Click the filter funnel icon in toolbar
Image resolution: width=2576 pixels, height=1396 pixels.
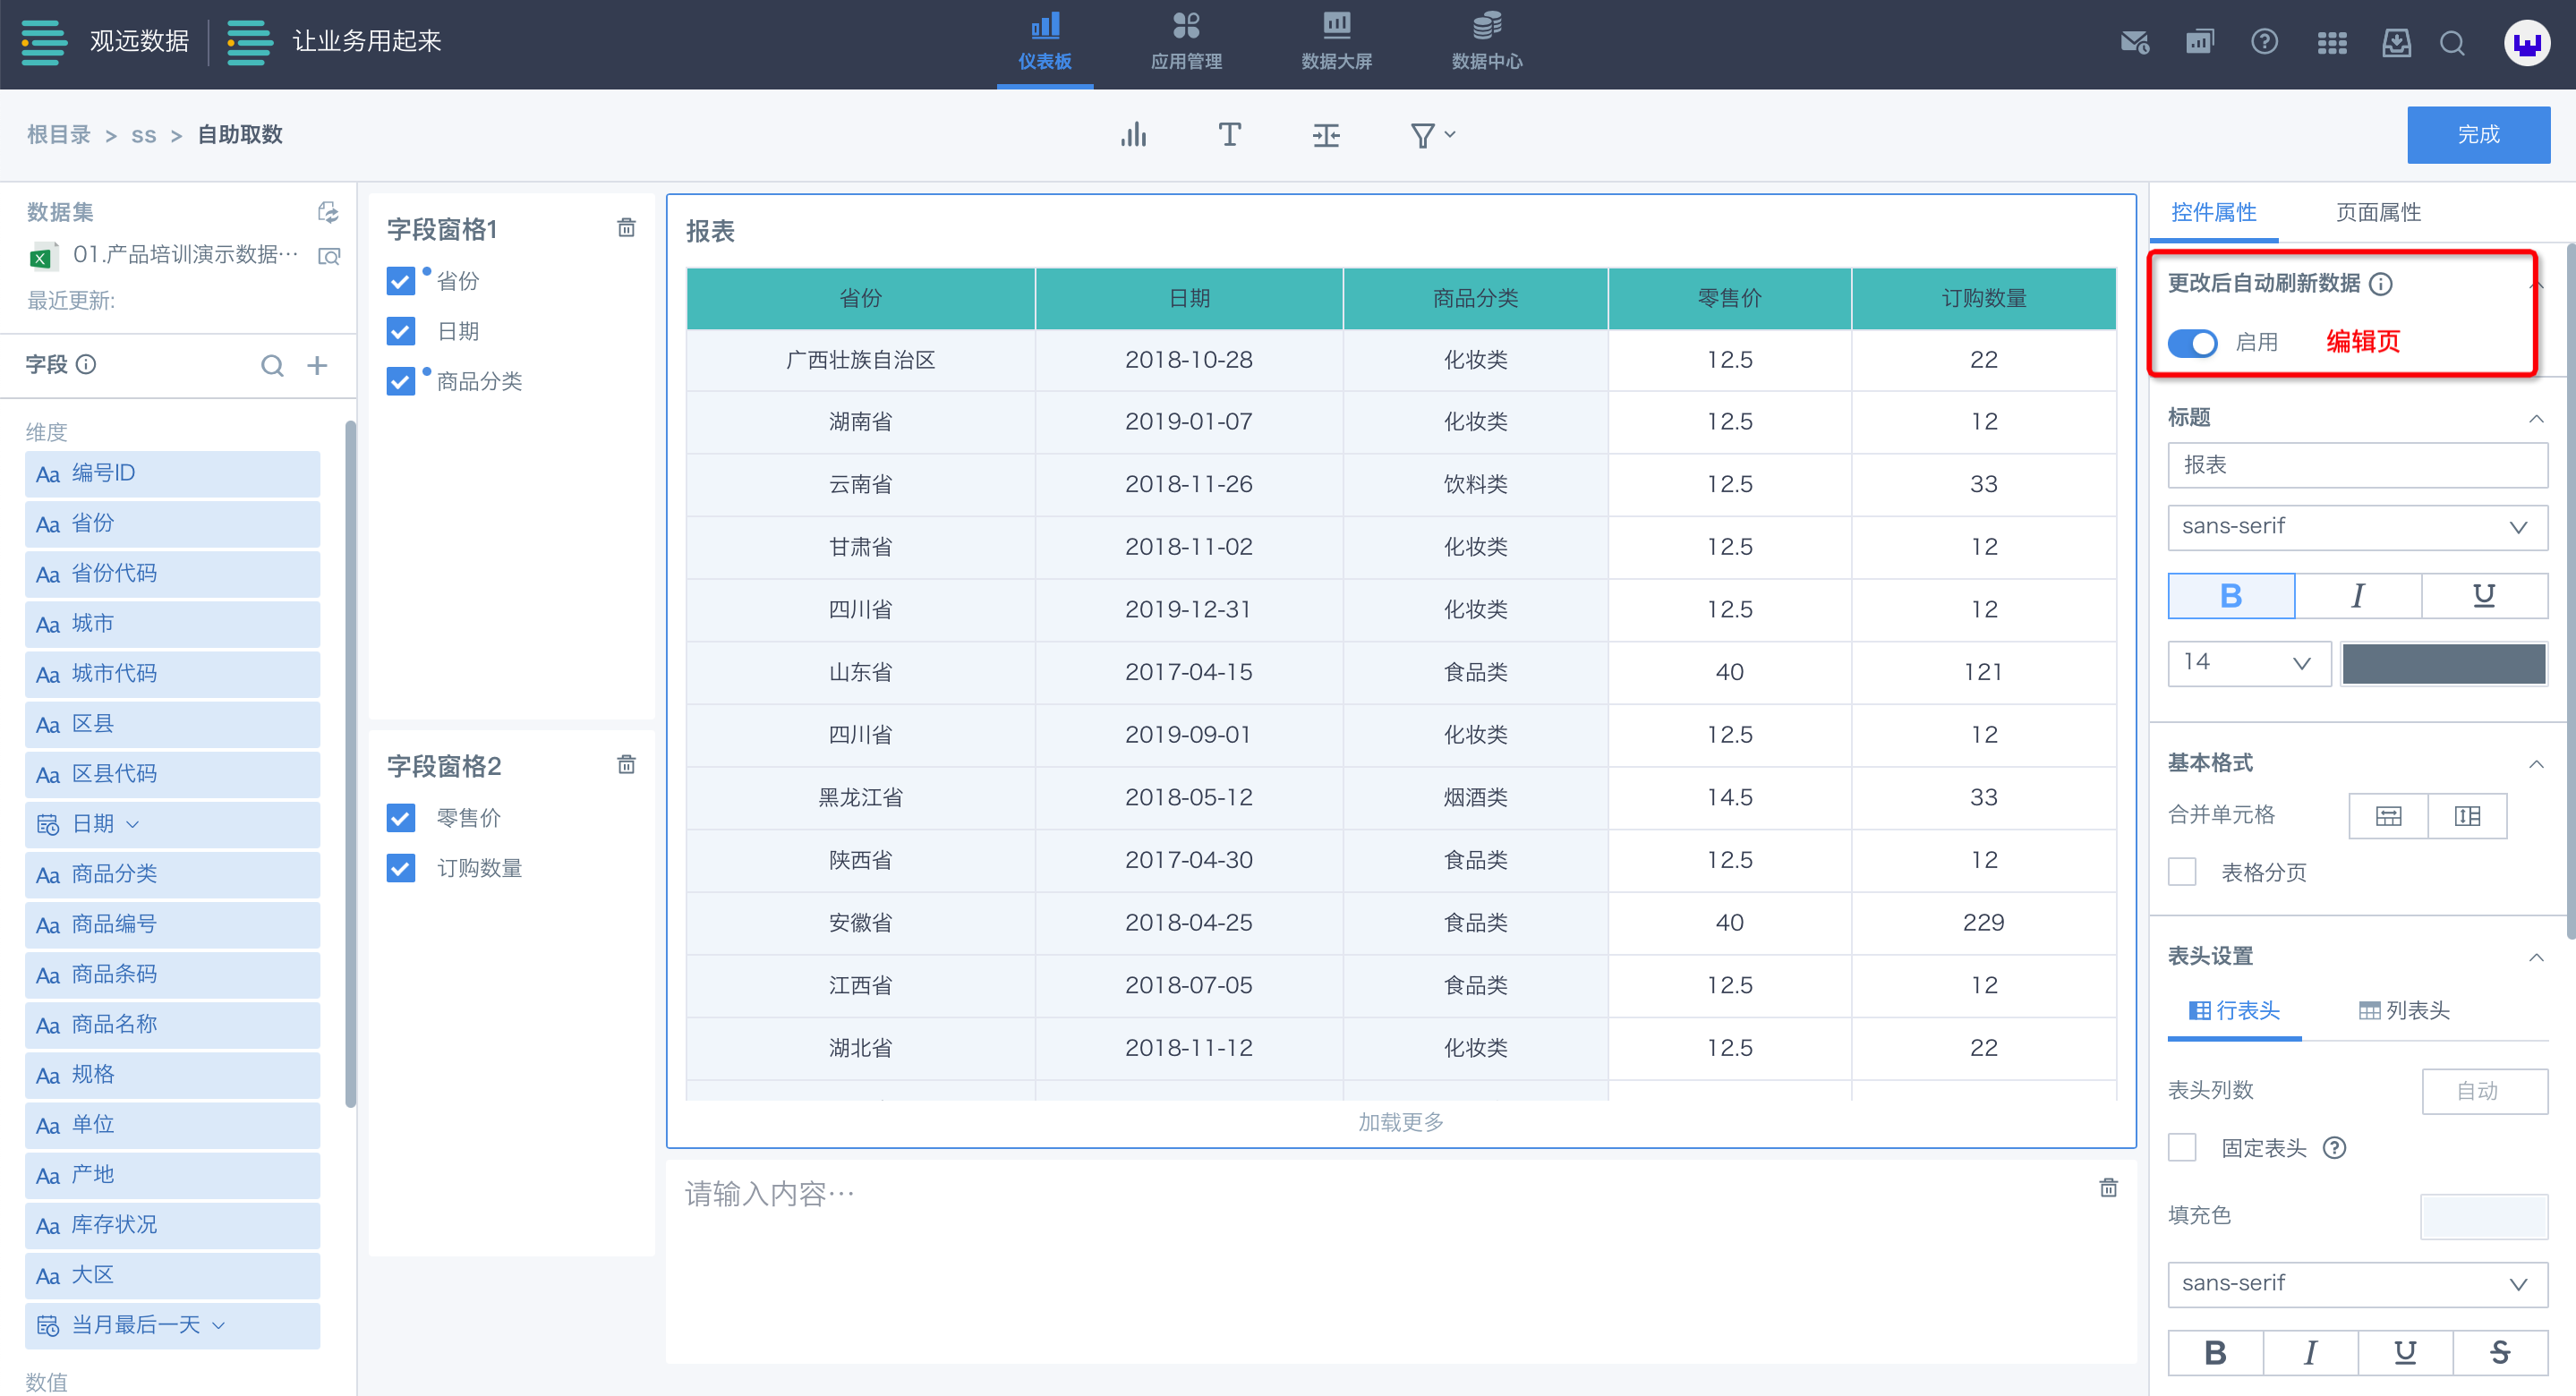pos(1422,135)
